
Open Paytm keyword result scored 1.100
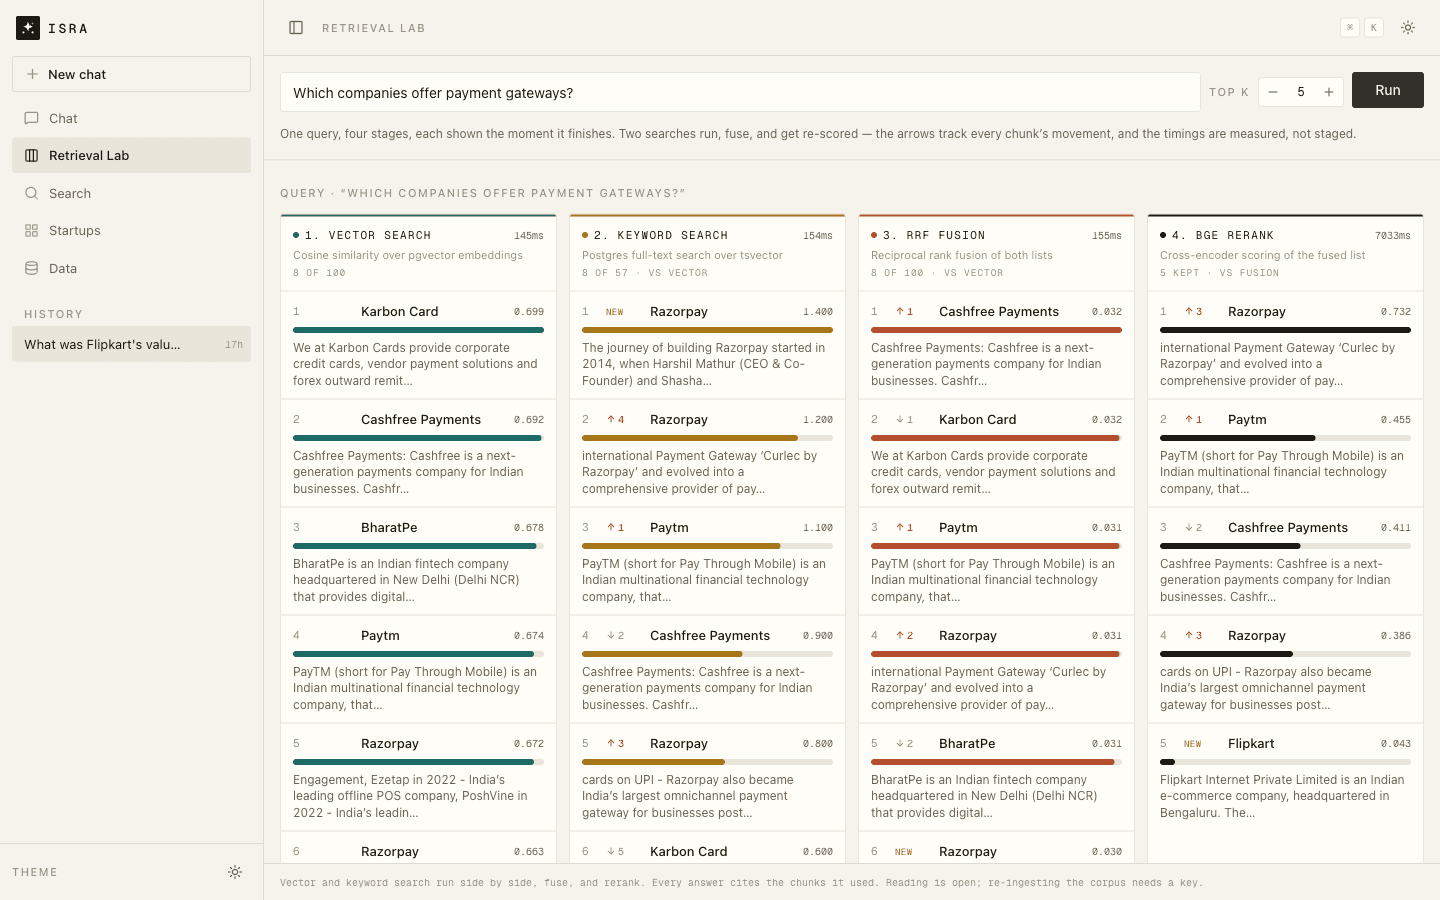pos(707,561)
